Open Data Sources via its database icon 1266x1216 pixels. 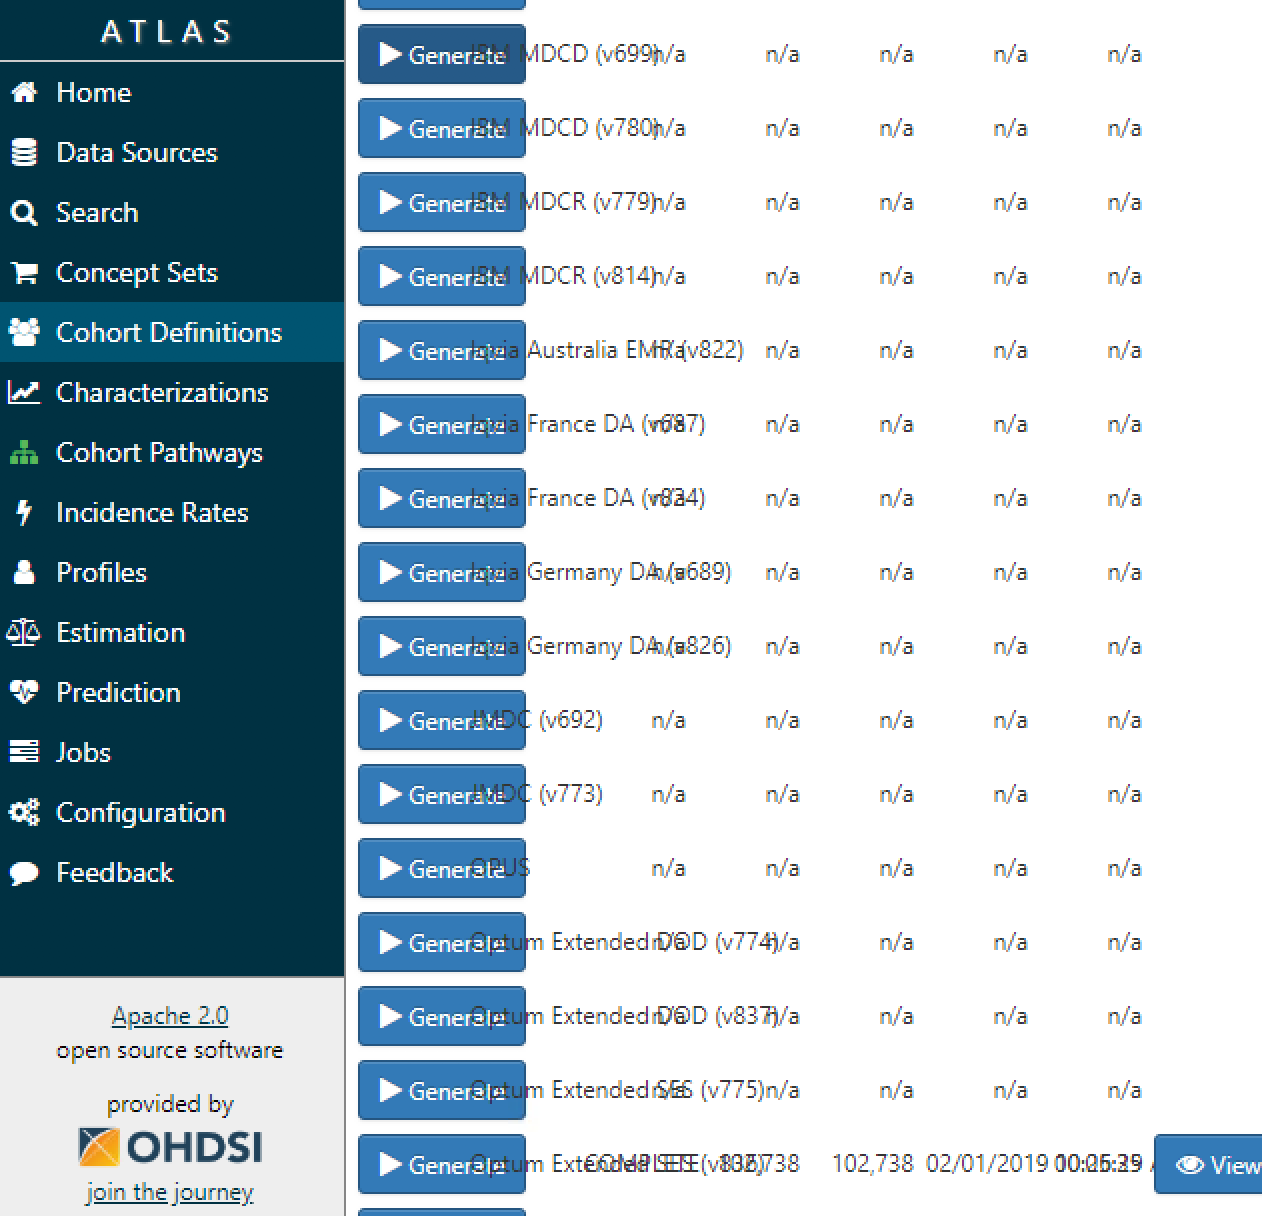pos(23,152)
